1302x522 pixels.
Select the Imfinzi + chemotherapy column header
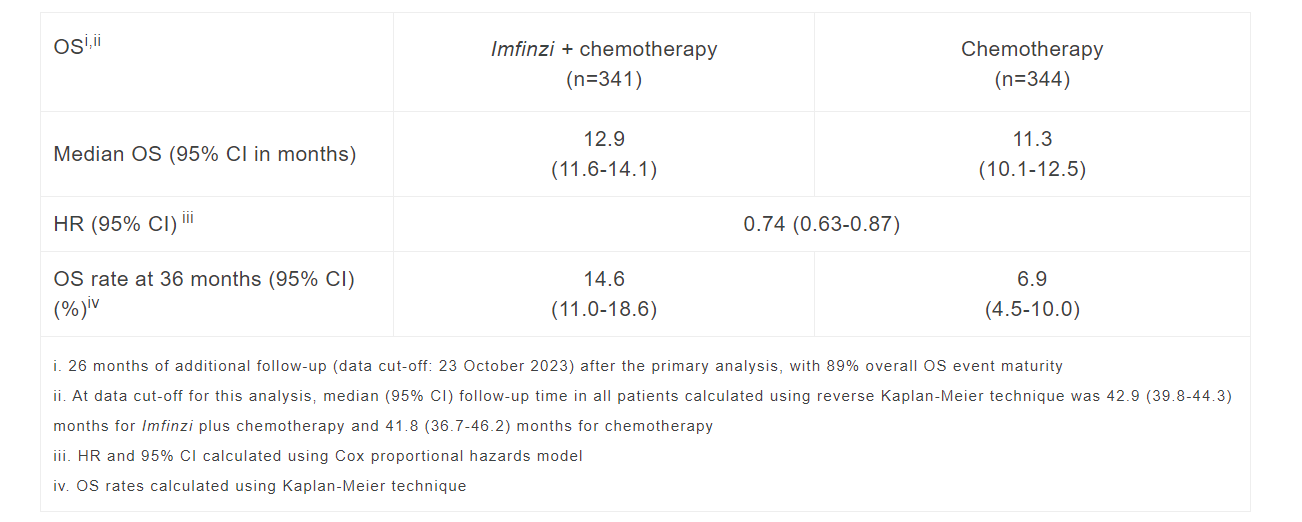click(604, 49)
